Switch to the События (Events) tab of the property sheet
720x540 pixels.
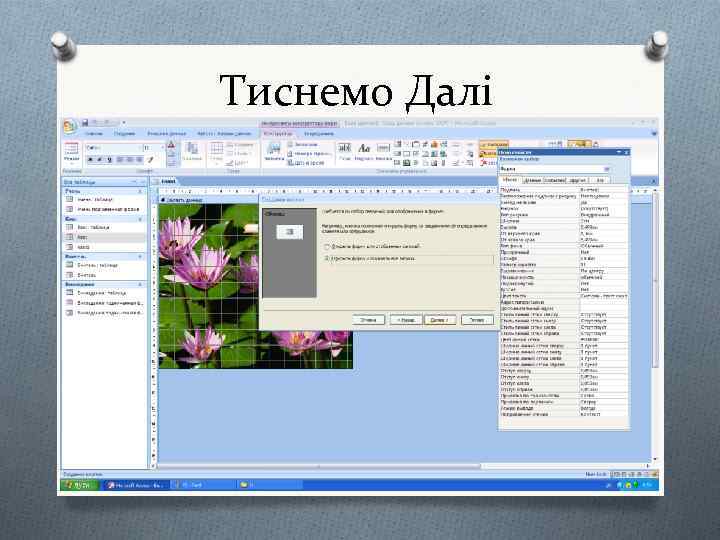click(x=555, y=180)
